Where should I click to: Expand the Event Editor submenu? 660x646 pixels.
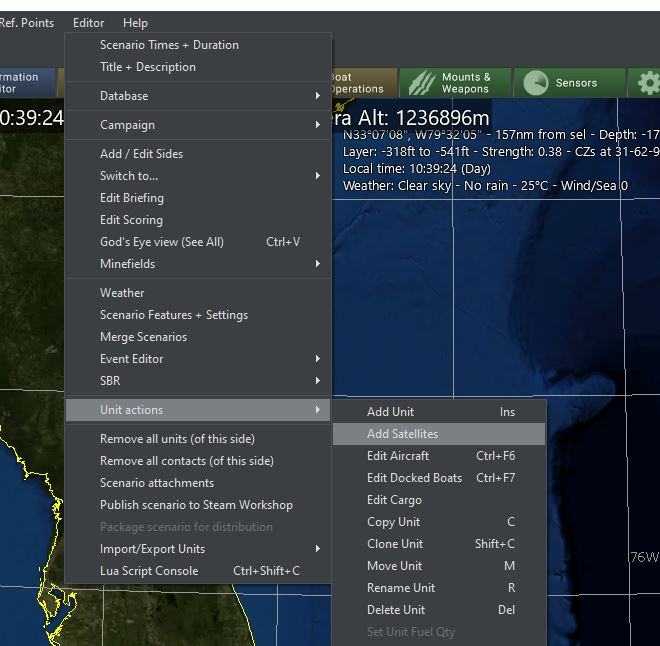click(x=198, y=359)
